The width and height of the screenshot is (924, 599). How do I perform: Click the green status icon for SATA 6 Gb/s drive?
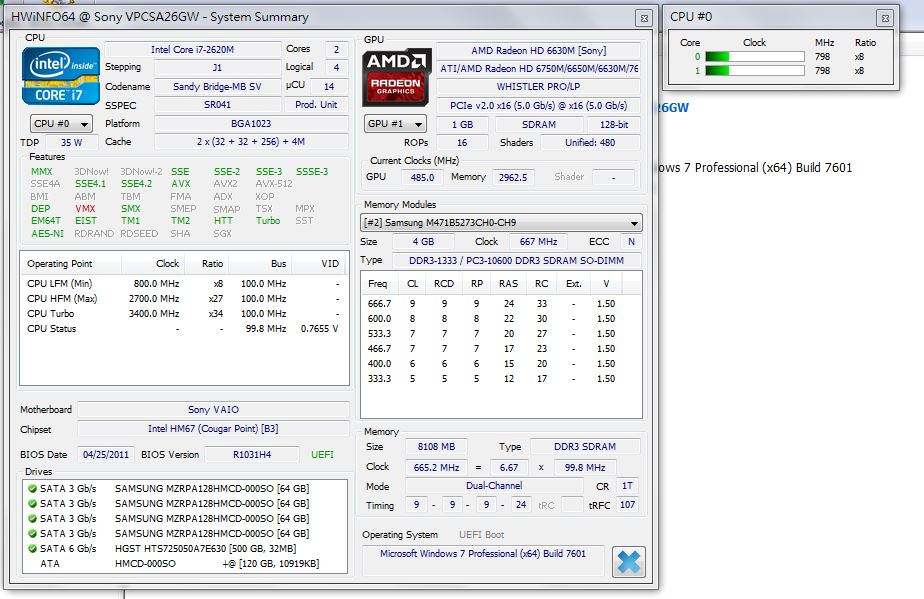click(32, 548)
